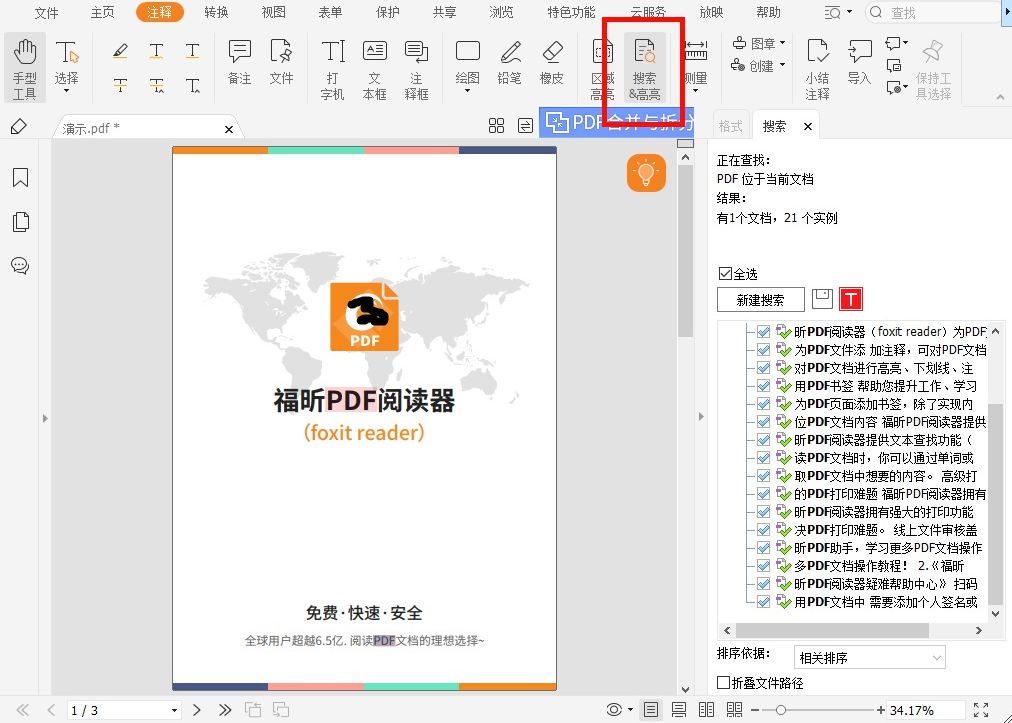Open the 相关排序 sort dropdown

868,657
